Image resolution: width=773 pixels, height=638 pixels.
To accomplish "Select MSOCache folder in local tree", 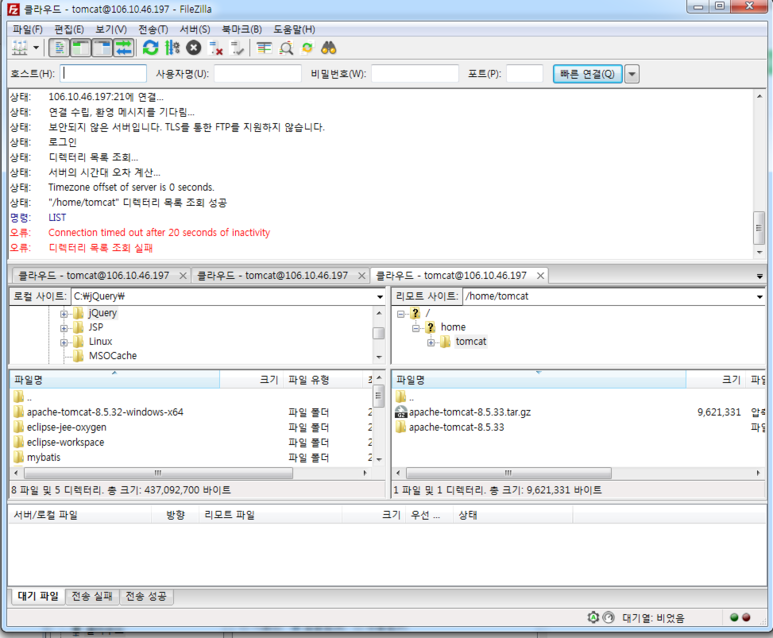I will (112, 356).
